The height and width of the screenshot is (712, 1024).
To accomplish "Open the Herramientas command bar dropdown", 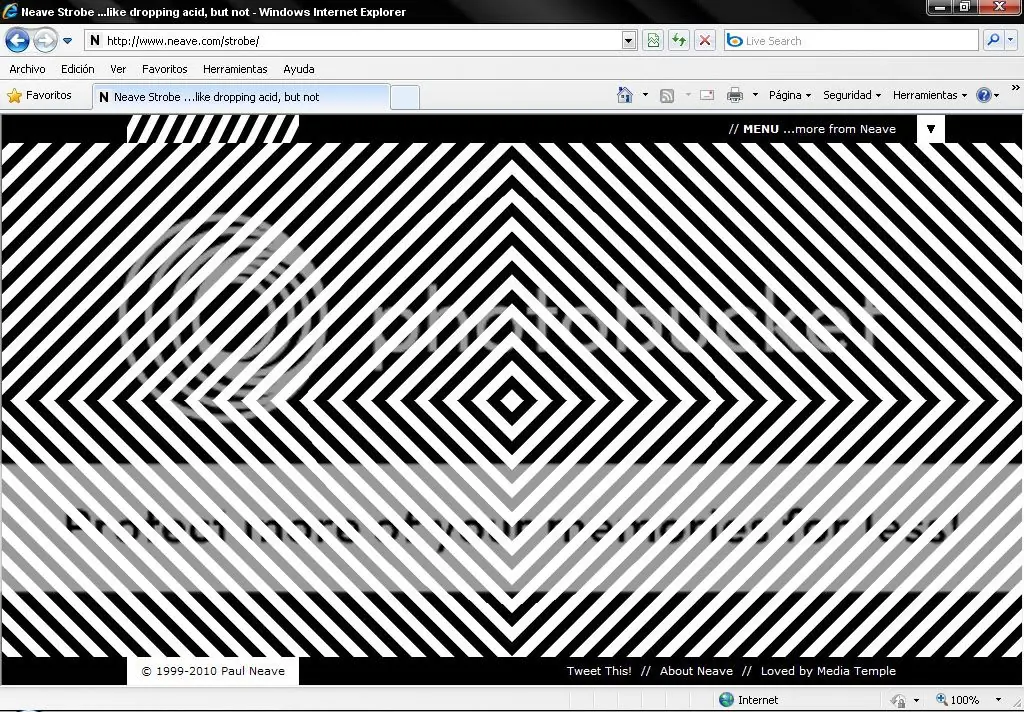I will tap(929, 95).
